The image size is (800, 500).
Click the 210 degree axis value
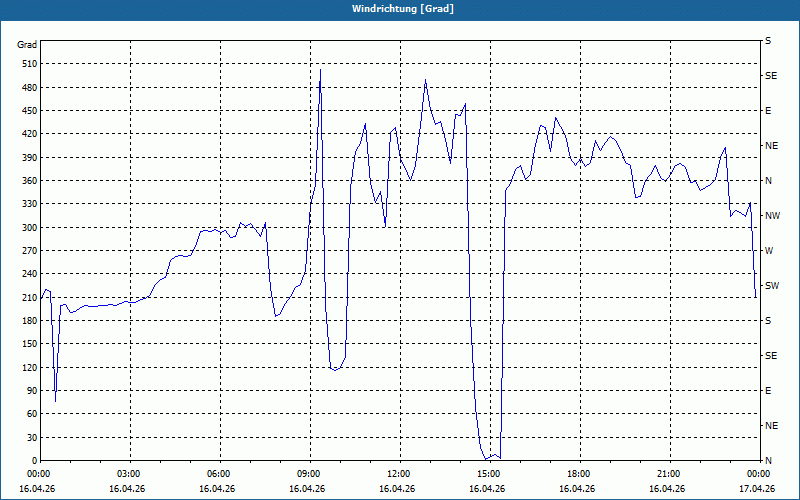(29, 297)
